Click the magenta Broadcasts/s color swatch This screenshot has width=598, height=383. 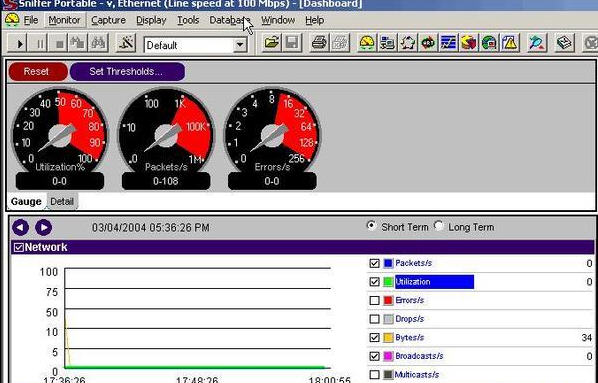tap(388, 356)
